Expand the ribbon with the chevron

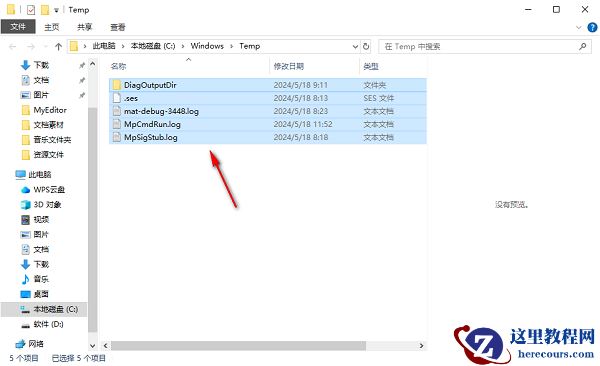(579, 27)
